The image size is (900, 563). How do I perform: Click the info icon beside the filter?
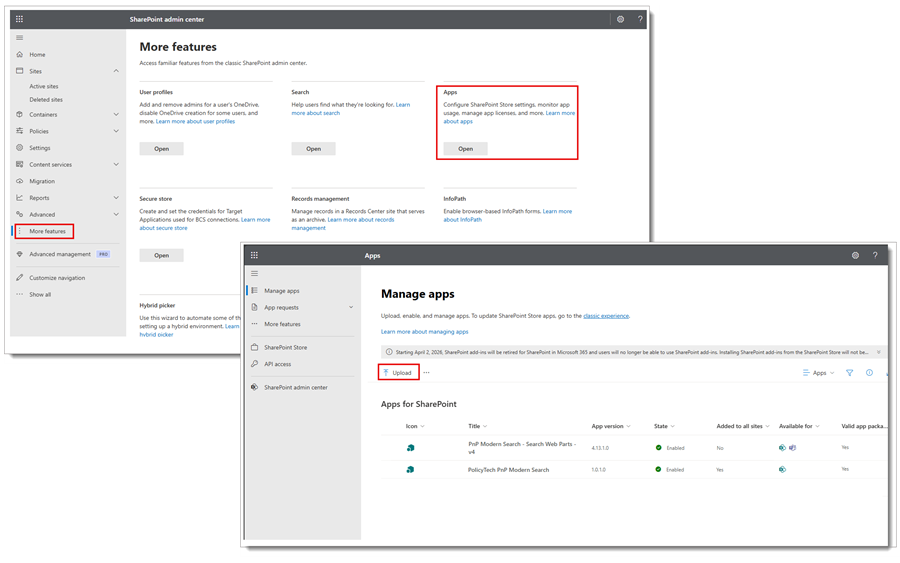pyautogui.click(x=869, y=373)
